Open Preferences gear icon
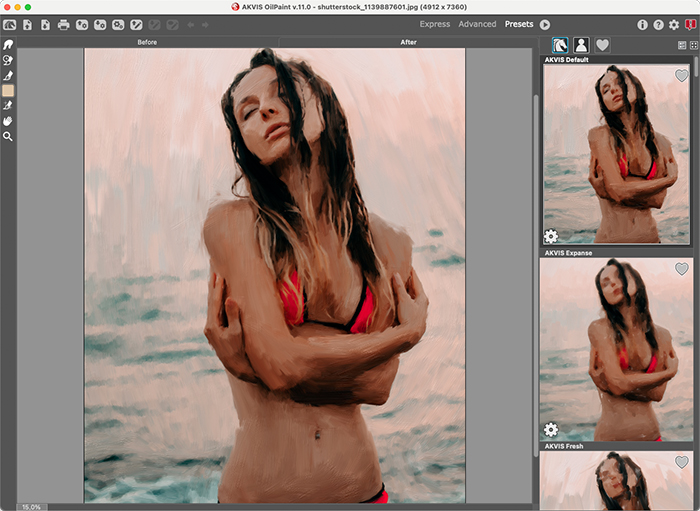700x511 pixels. [x=674, y=25]
